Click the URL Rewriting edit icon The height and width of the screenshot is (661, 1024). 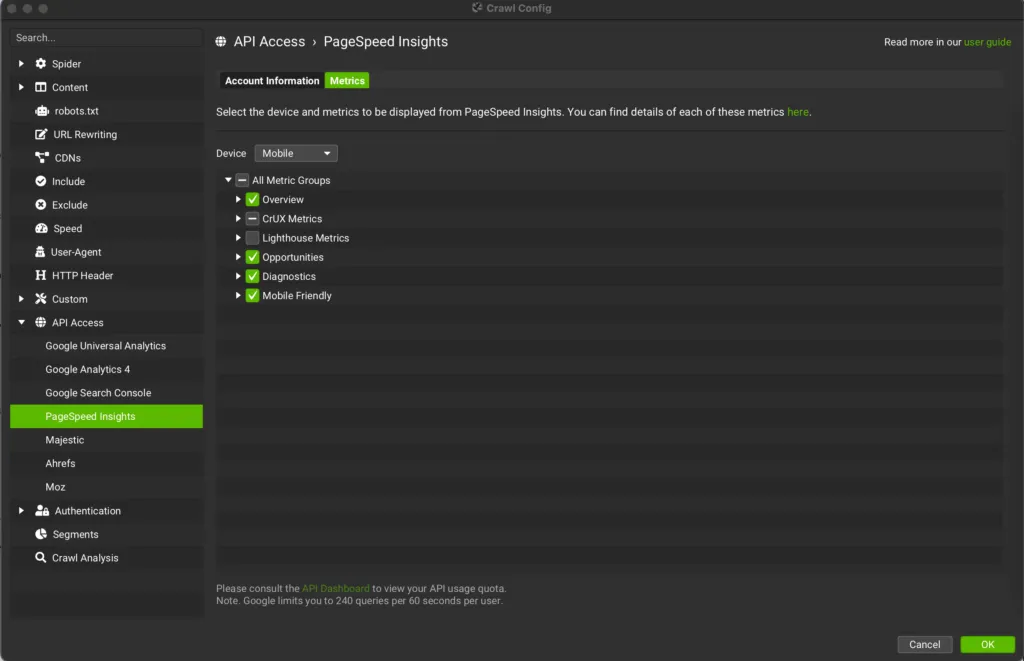[x=41, y=134]
